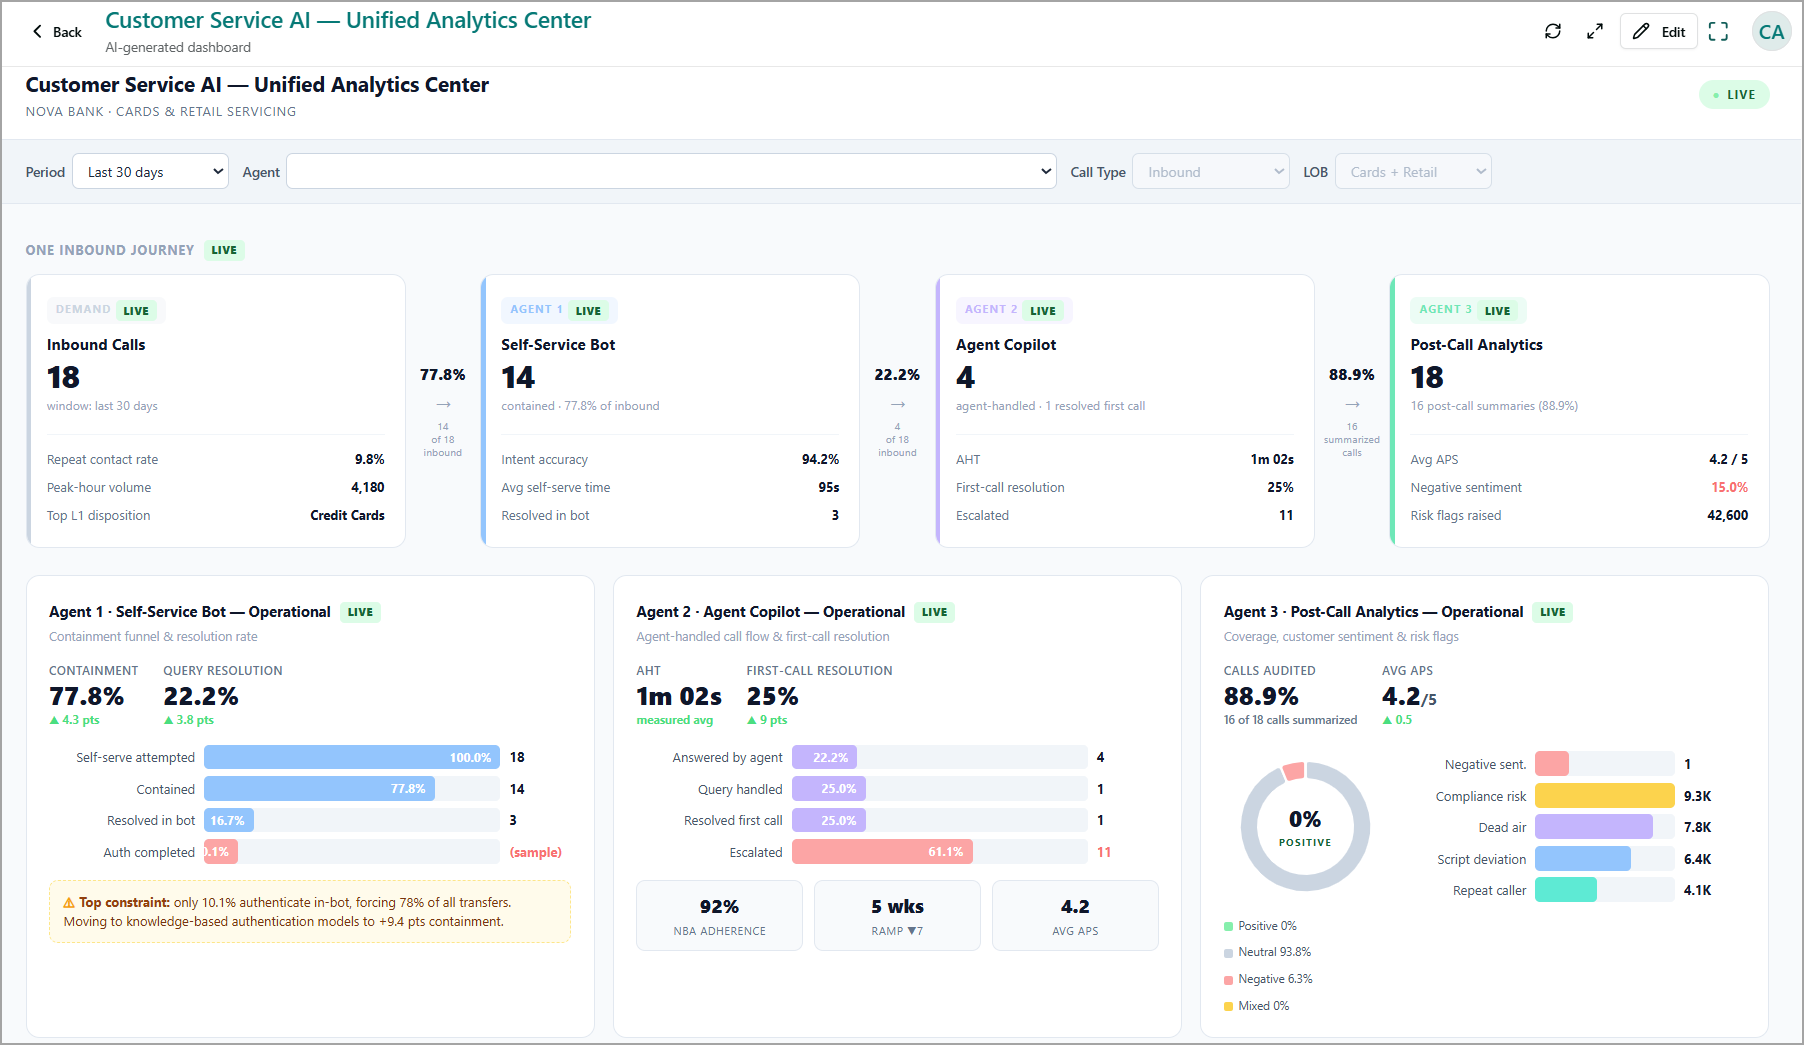
Task: Open the Period dropdown showing Last 30 days
Action: pos(150,171)
